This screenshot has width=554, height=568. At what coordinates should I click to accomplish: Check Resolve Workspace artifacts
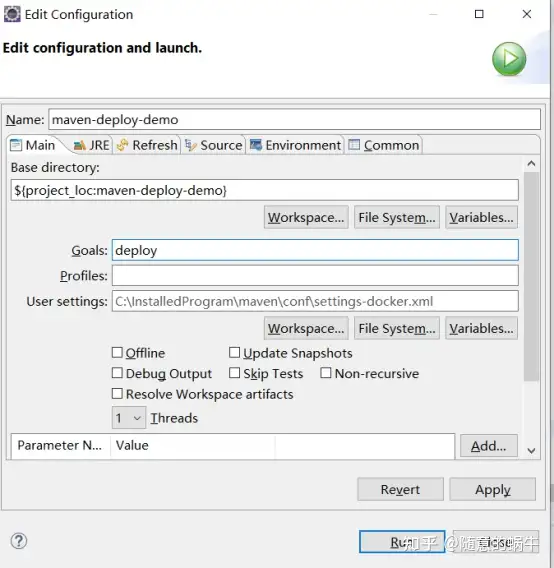point(117,394)
